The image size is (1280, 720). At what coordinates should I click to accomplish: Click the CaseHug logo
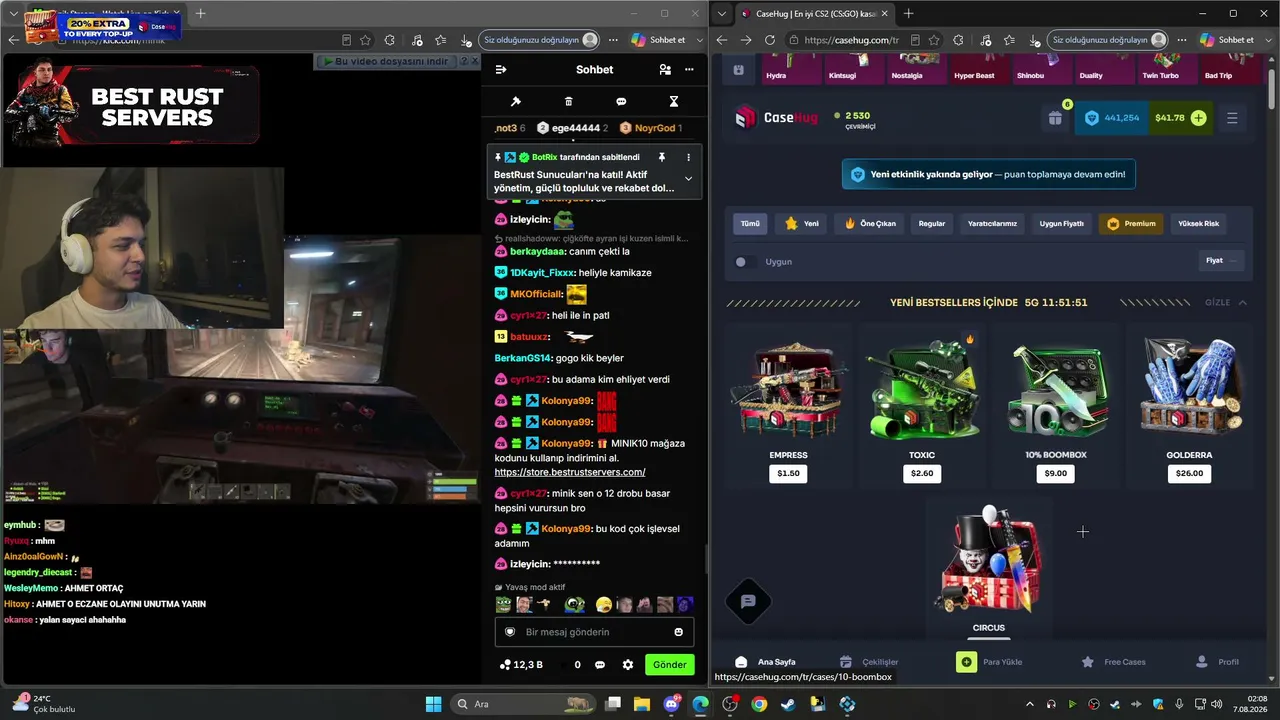[x=776, y=118]
